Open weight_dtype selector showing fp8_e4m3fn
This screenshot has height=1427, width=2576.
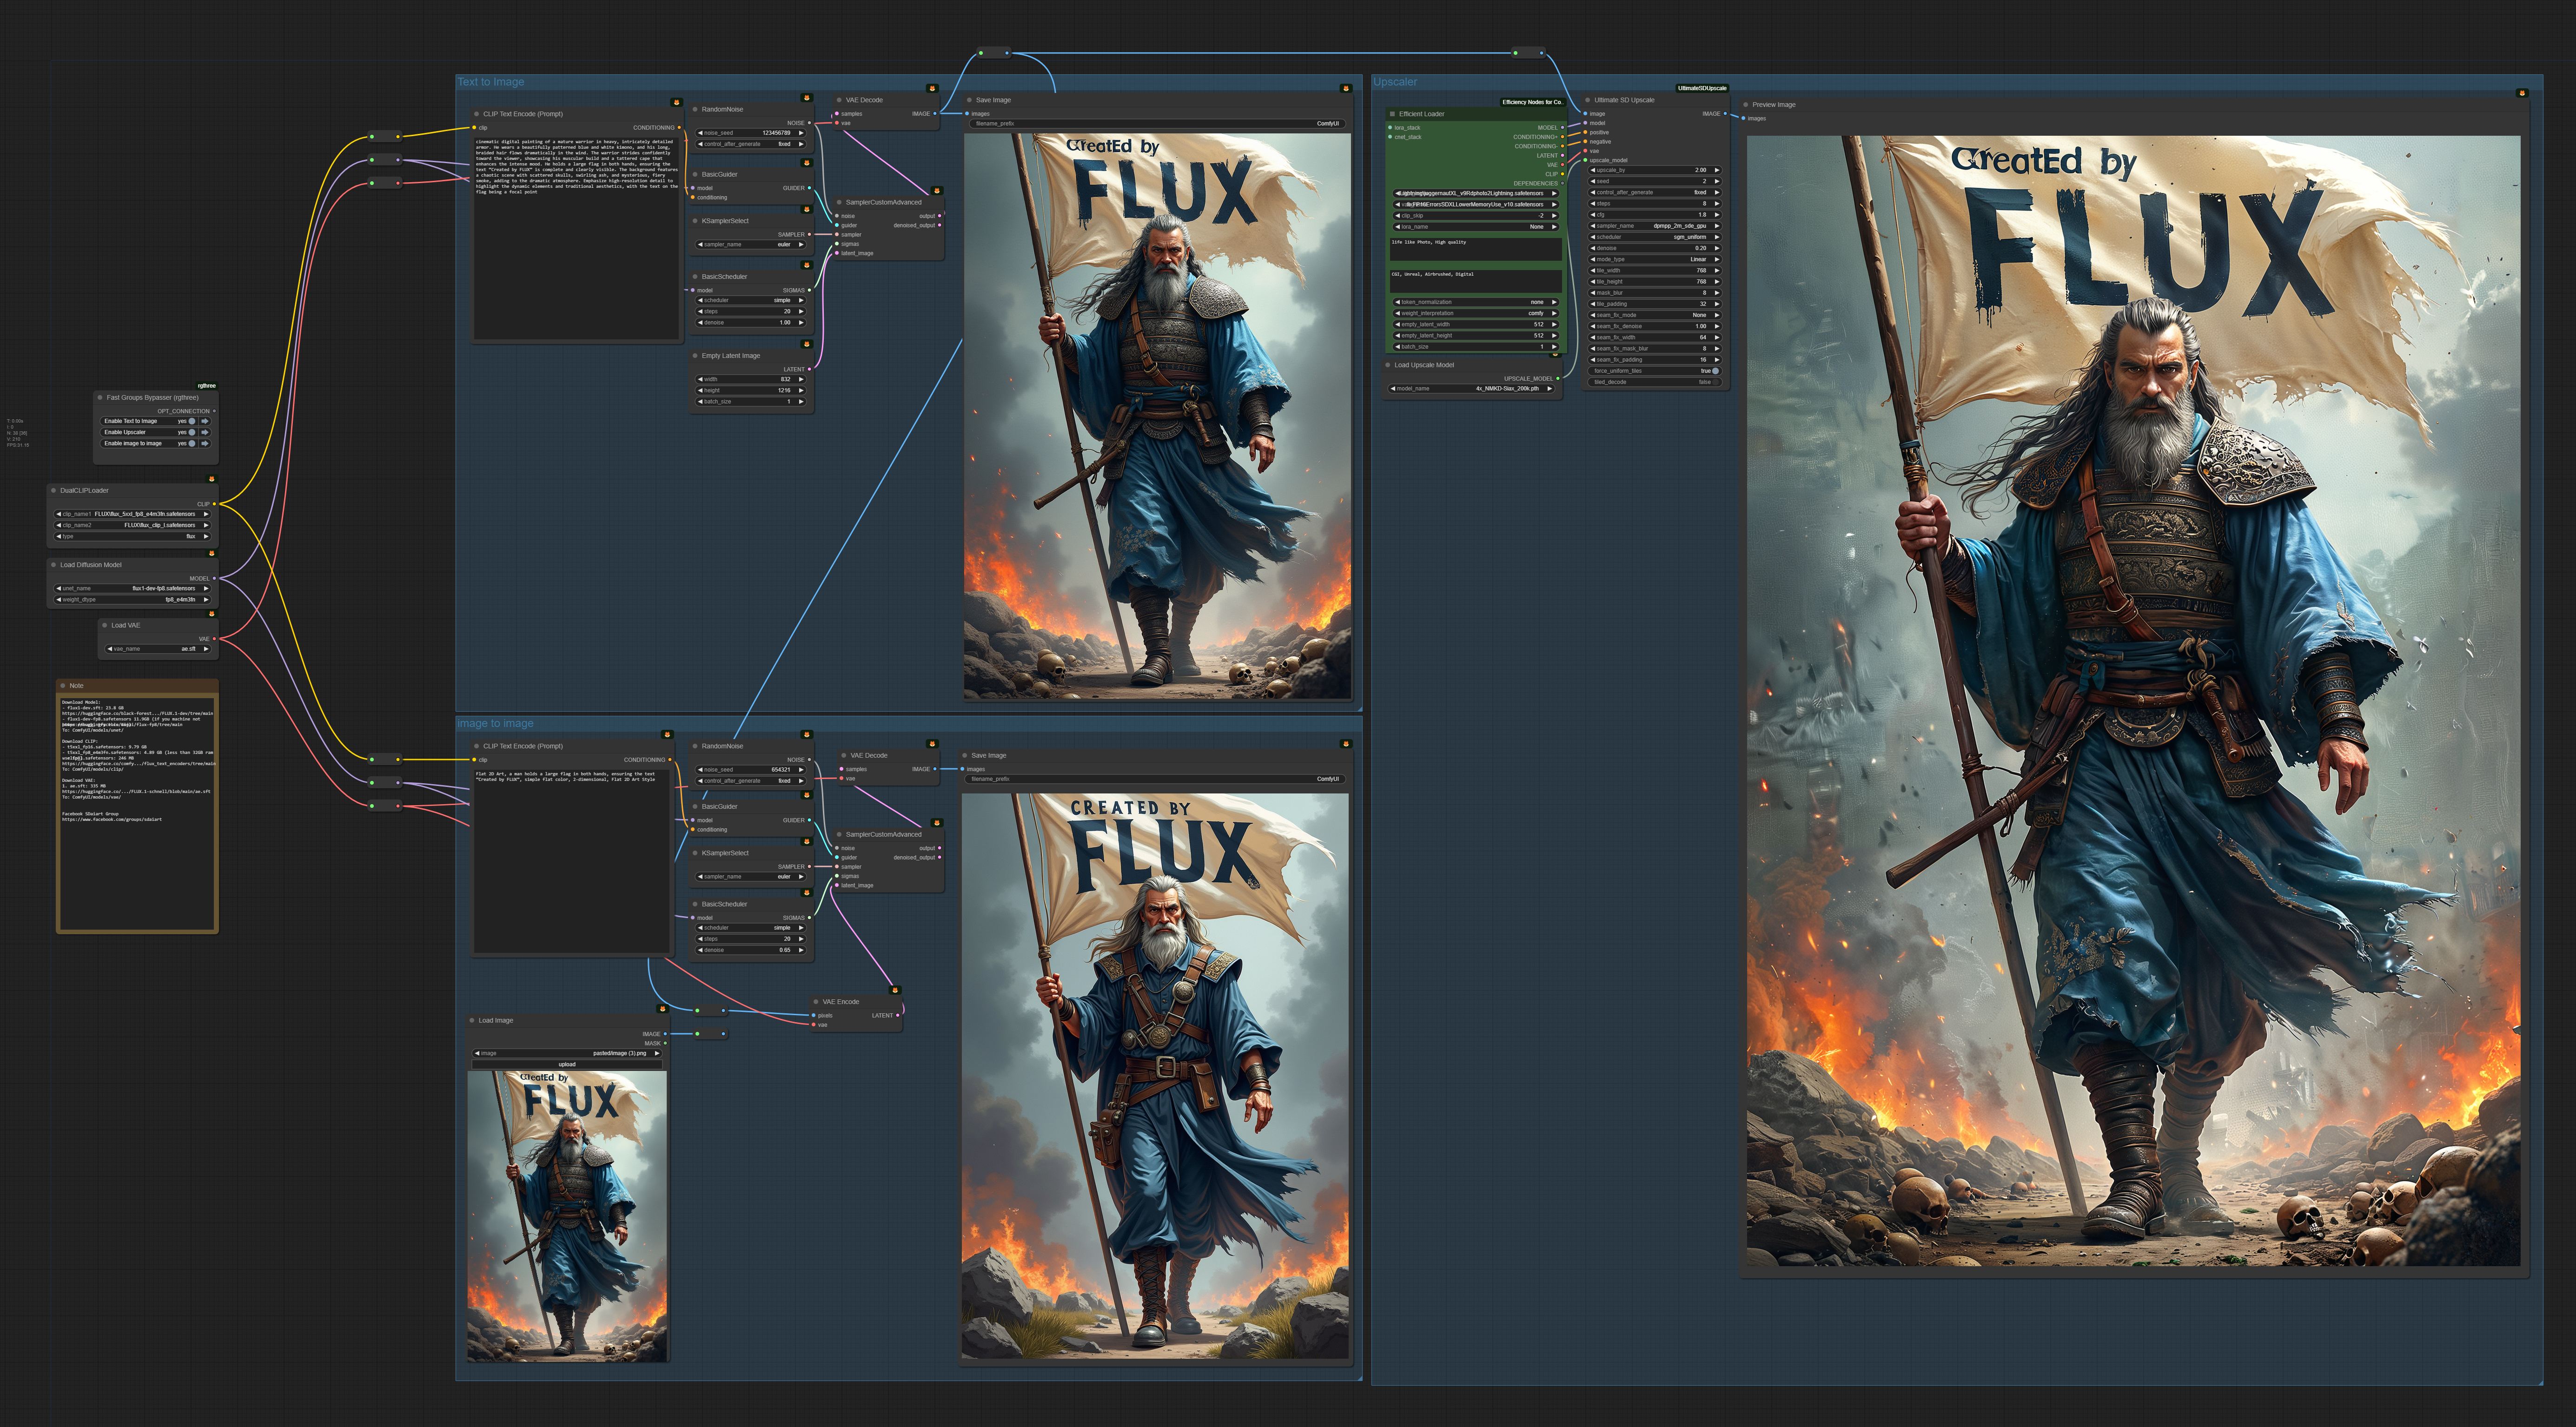[x=132, y=599]
